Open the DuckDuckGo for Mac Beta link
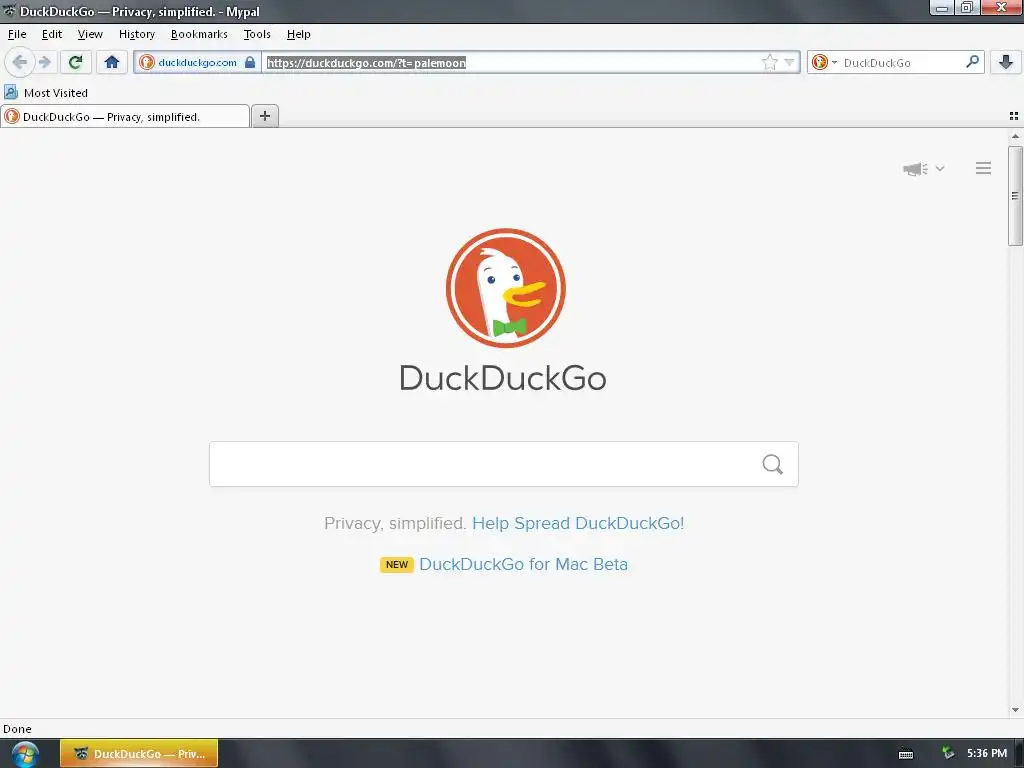The image size is (1024, 768). pos(523,564)
